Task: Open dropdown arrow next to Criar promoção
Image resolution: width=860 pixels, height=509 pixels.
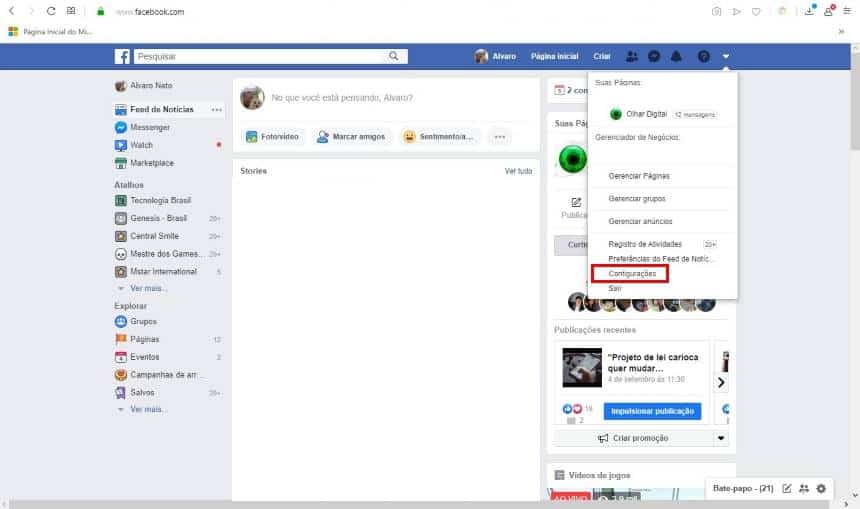Action: pyautogui.click(x=721, y=438)
